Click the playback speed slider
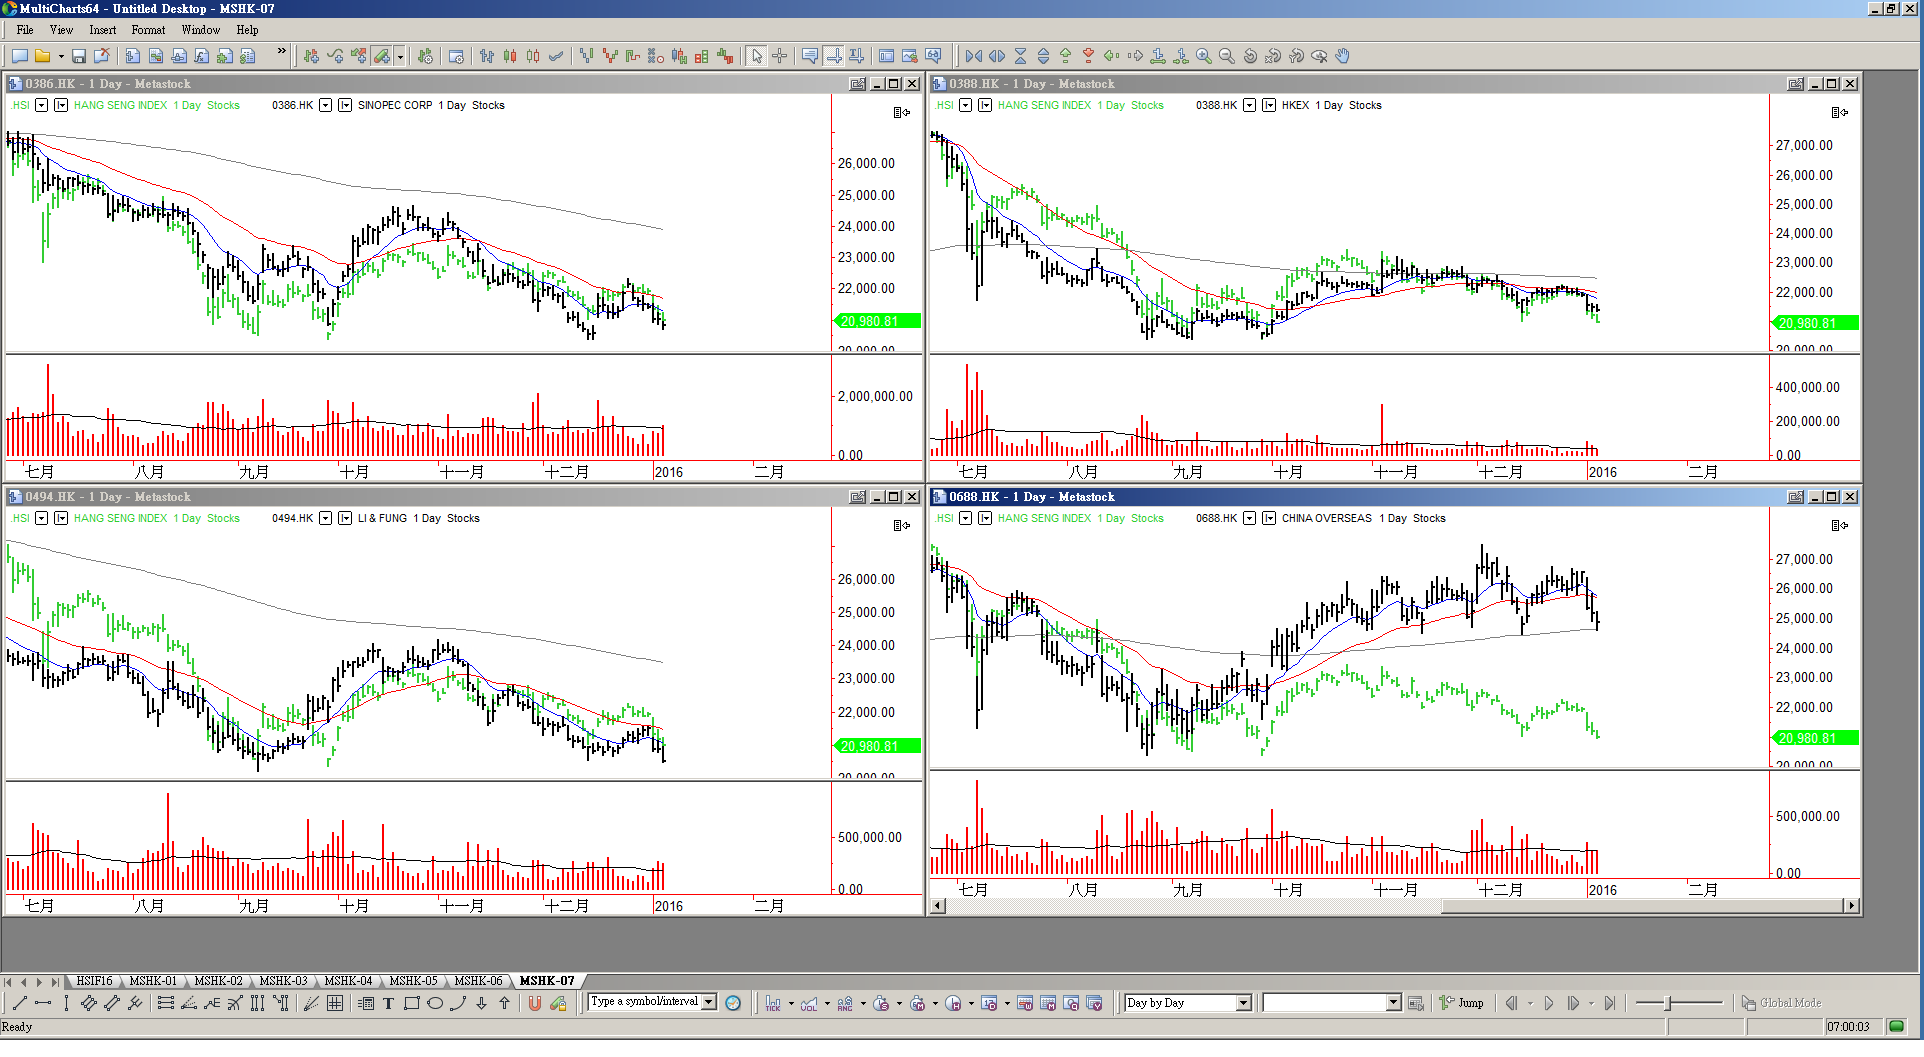1924x1057 pixels. [1668, 1003]
